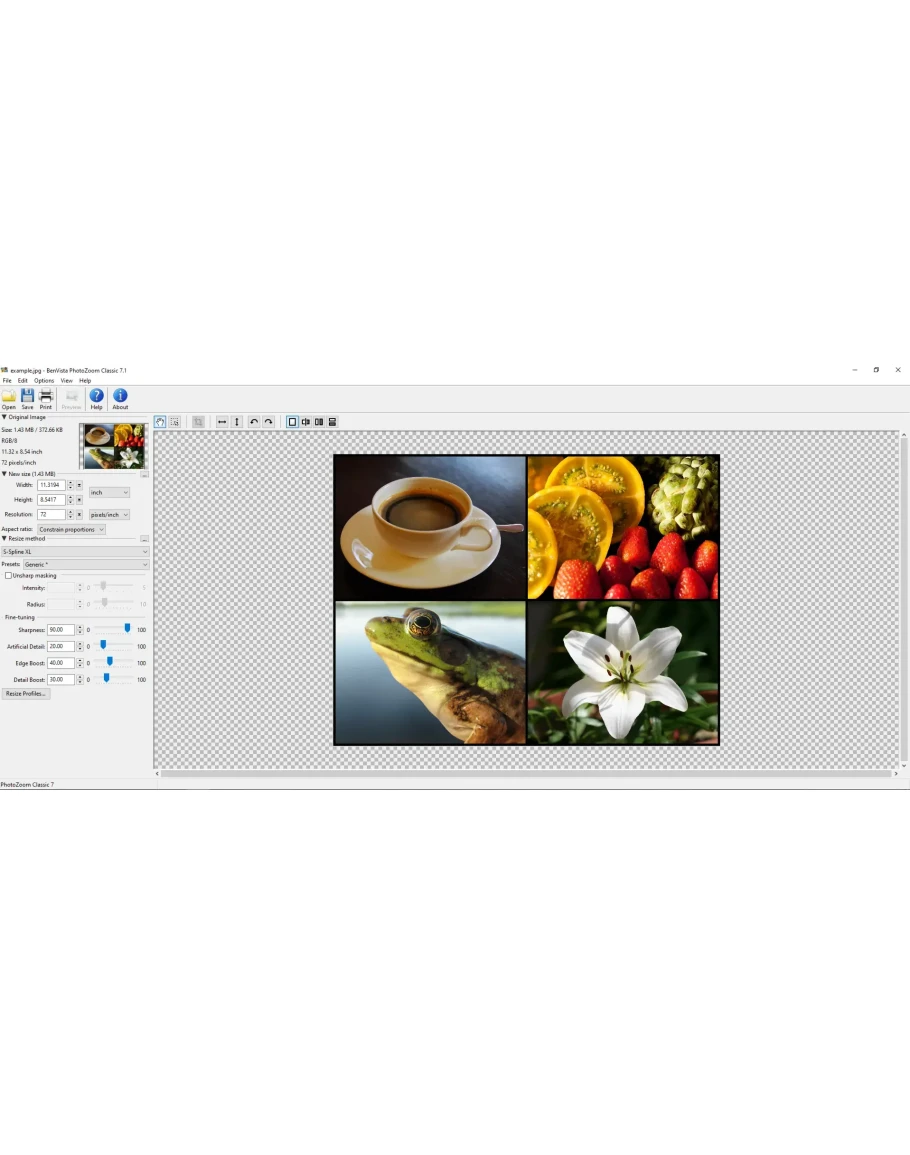Open the S-Spline XL method dropdown

[x=74, y=552]
